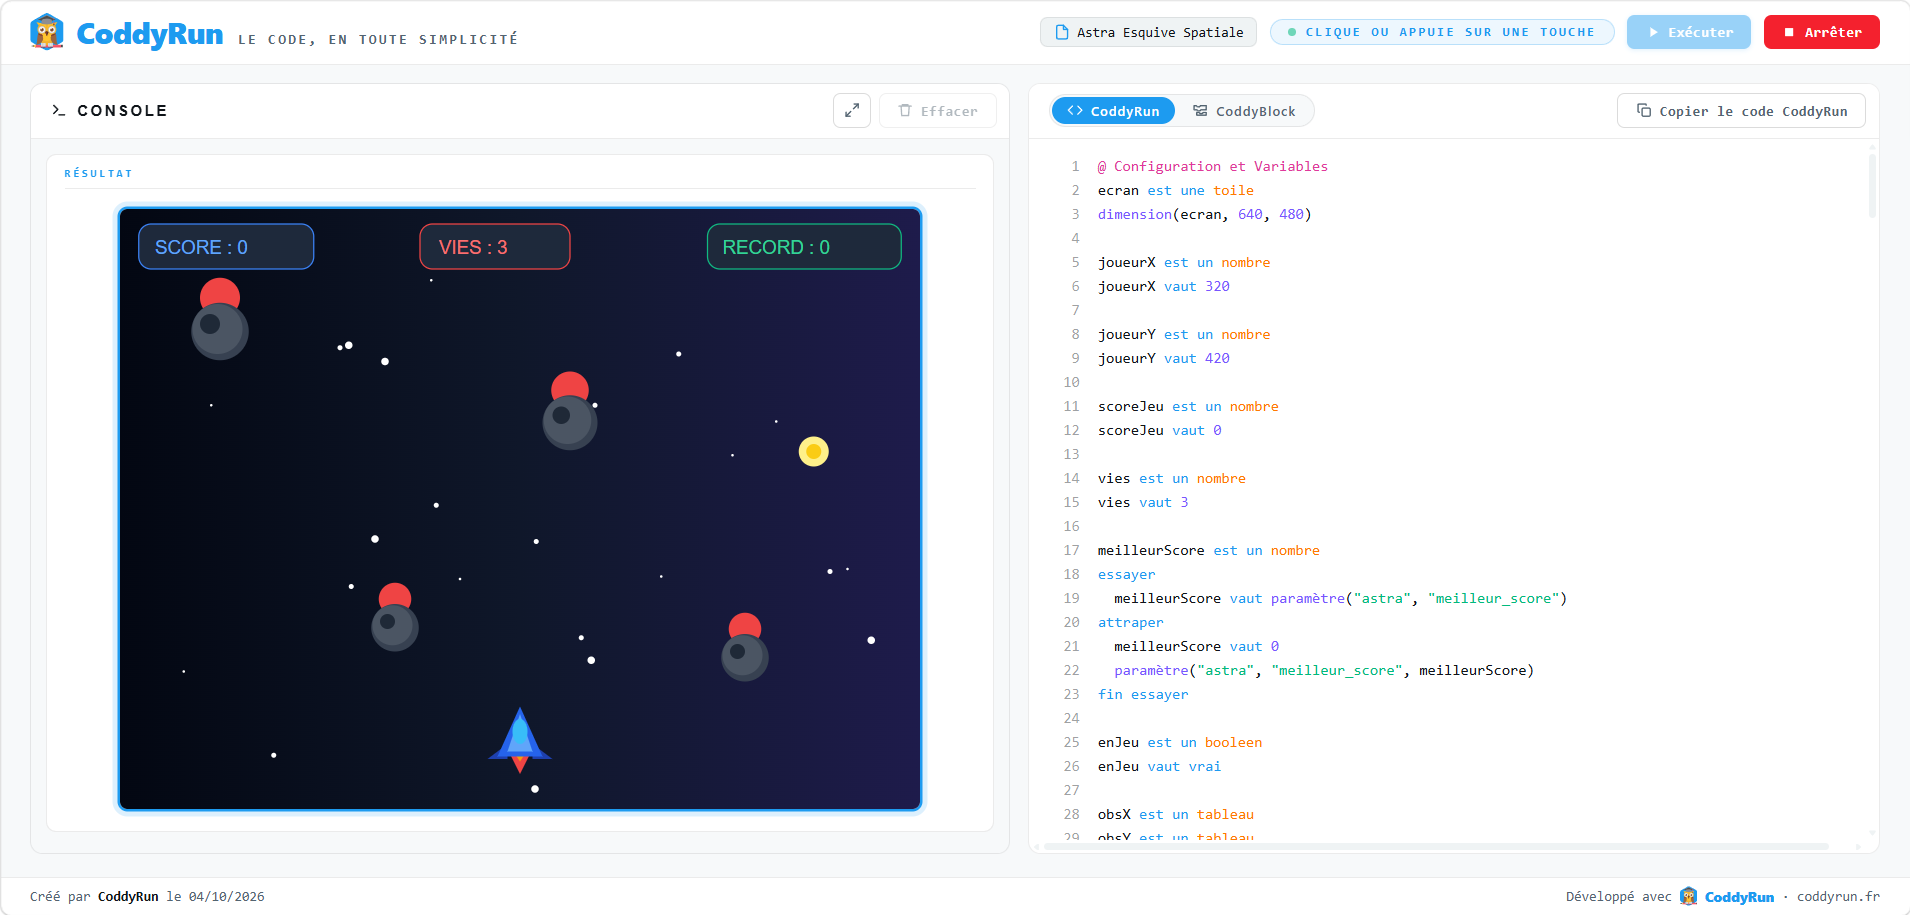Click the RECORD : 0 display

click(804, 247)
